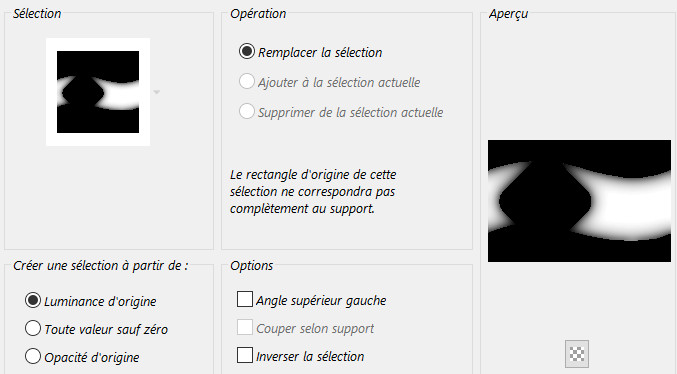Viewport: 677px width, 374px height.
Task: Click the Le rectangle d'origine warning message
Action: tap(313, 192)
